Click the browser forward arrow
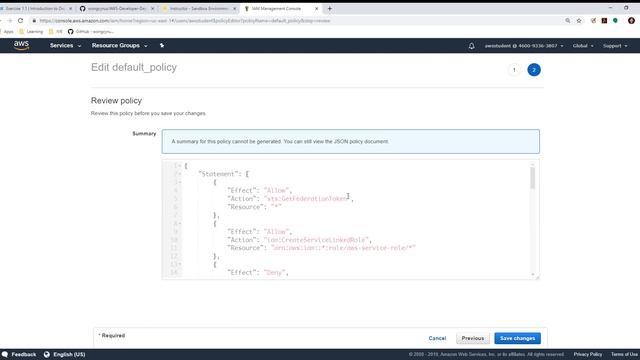 tap(10, 20)
